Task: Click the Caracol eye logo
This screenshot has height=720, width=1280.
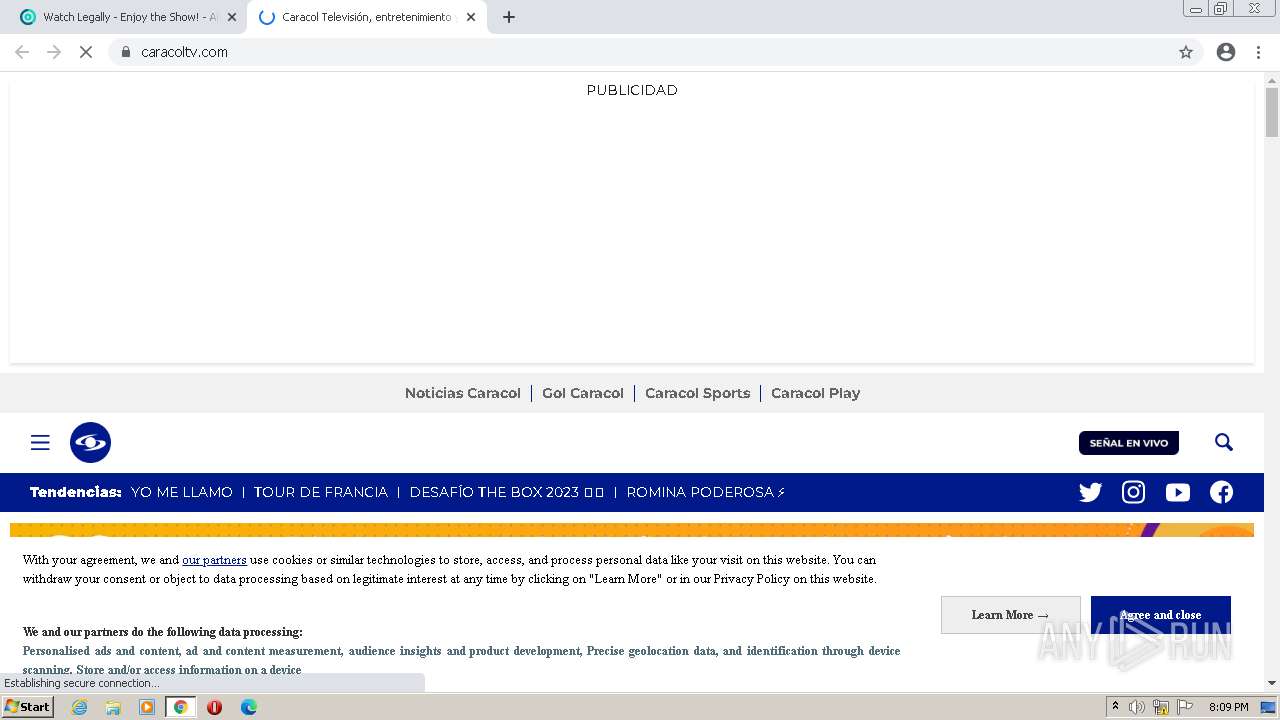Action: (x=90, y=442)
